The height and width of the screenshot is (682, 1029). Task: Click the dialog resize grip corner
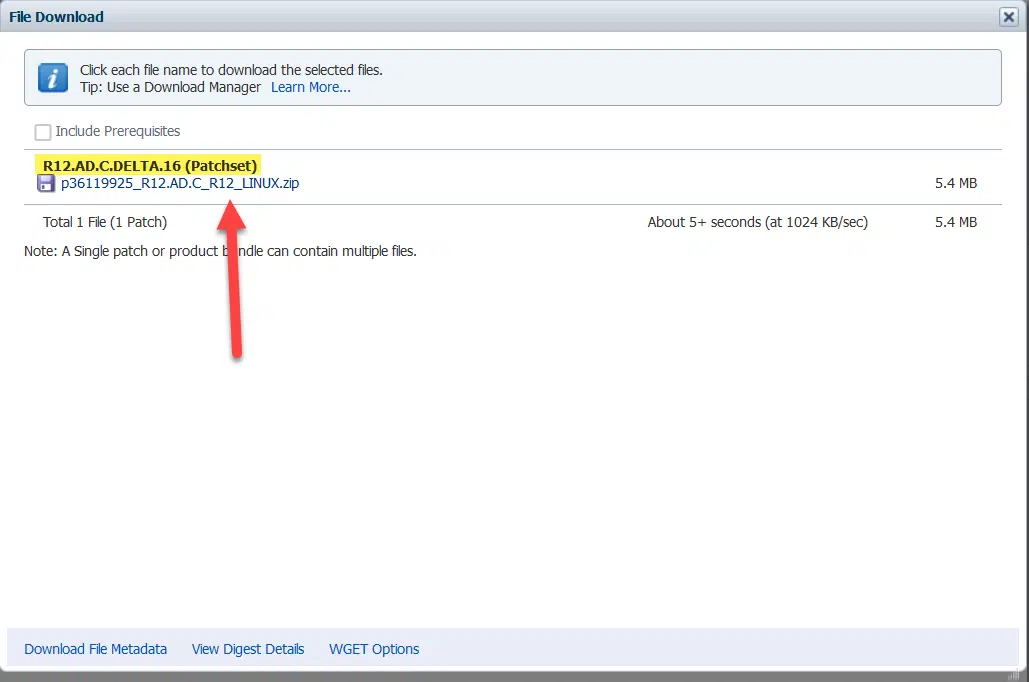tap(1015, 673)
